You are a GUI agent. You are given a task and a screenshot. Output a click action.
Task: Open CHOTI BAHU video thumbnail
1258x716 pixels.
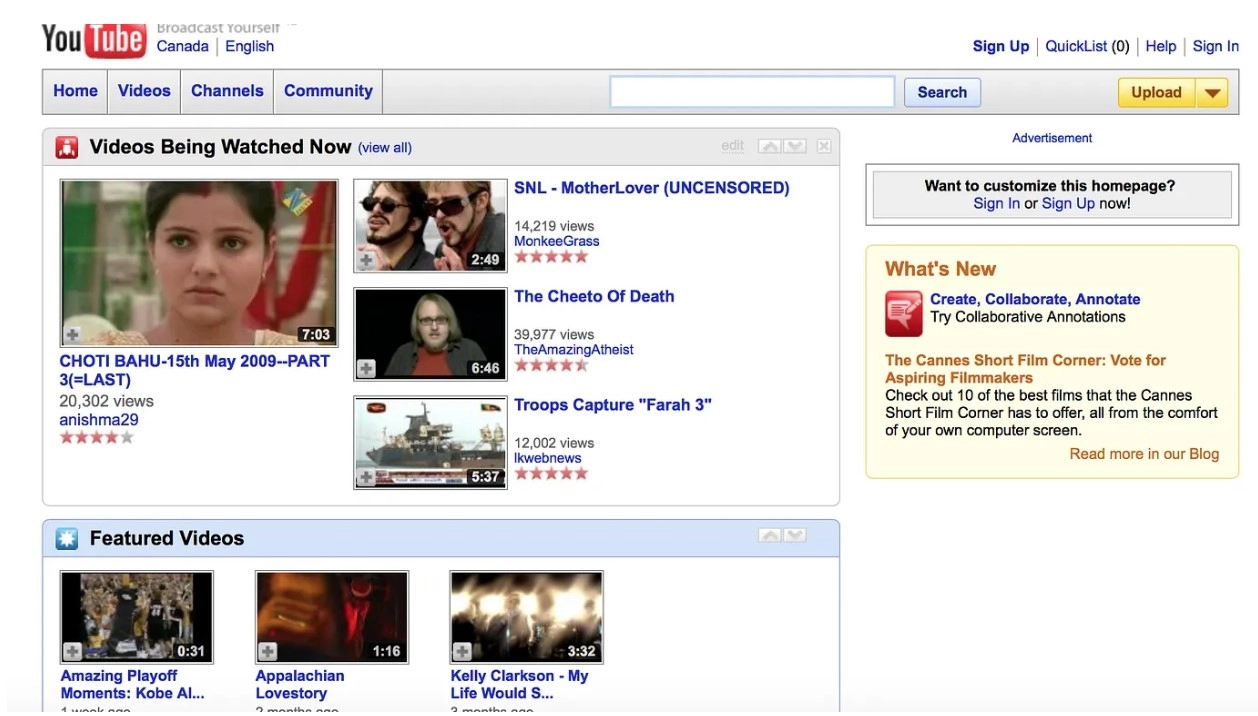tap(199, 263)
